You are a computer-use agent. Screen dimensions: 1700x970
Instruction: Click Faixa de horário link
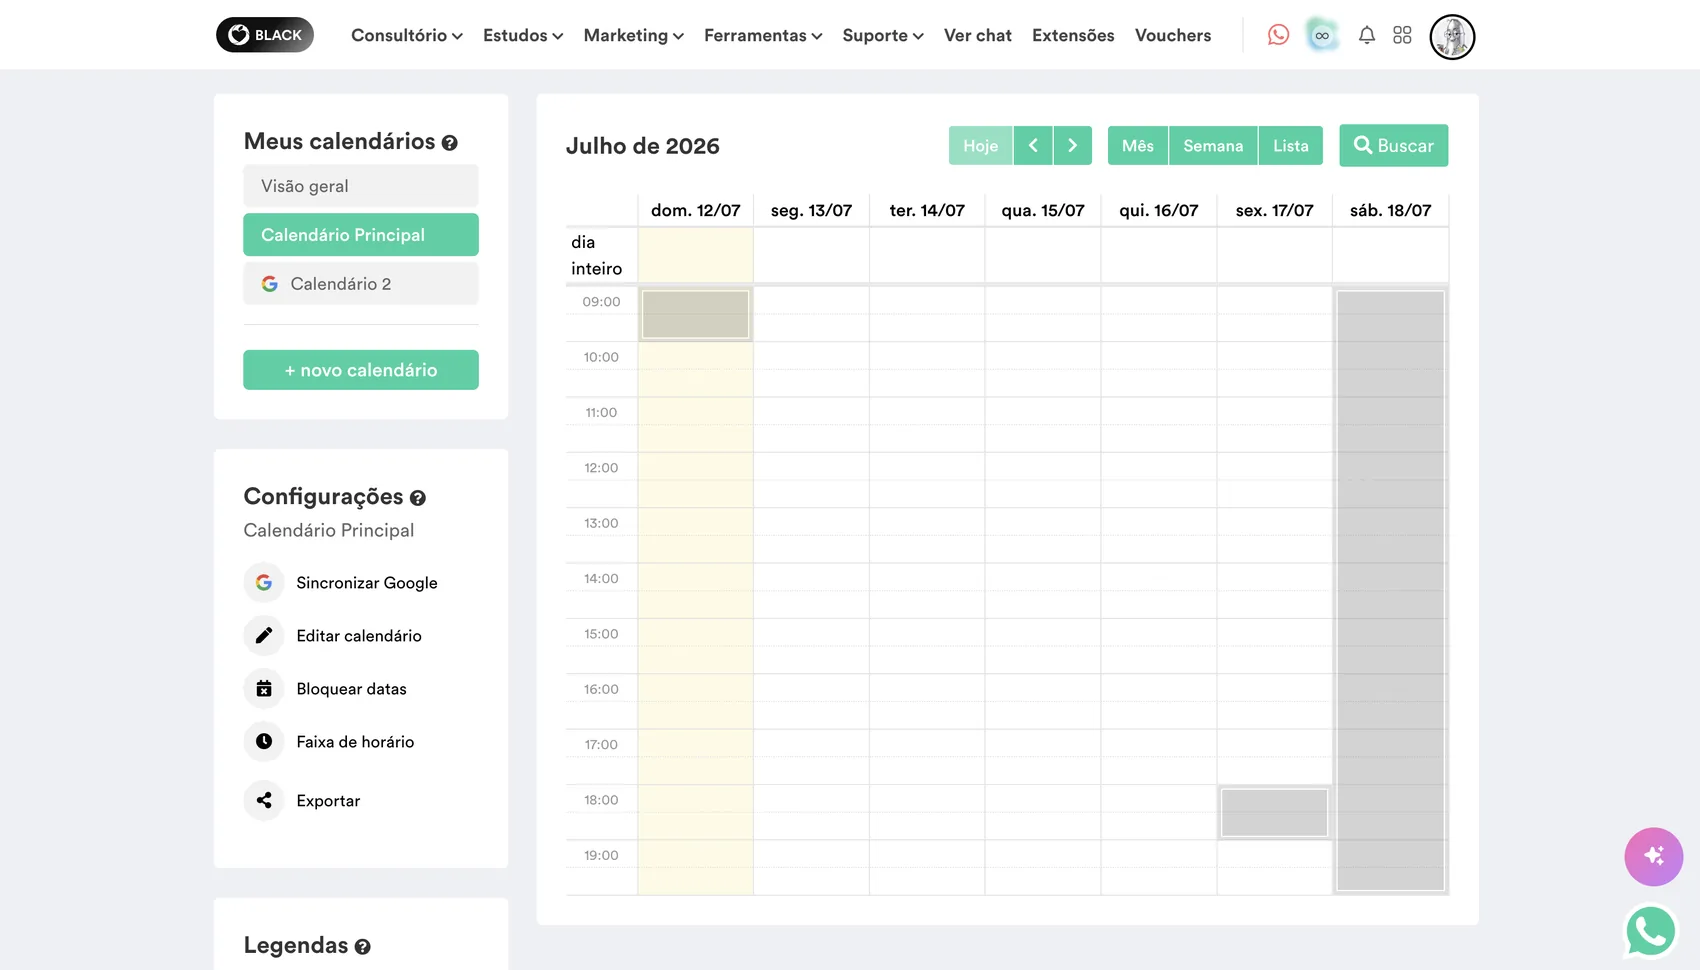pos(355,741)
